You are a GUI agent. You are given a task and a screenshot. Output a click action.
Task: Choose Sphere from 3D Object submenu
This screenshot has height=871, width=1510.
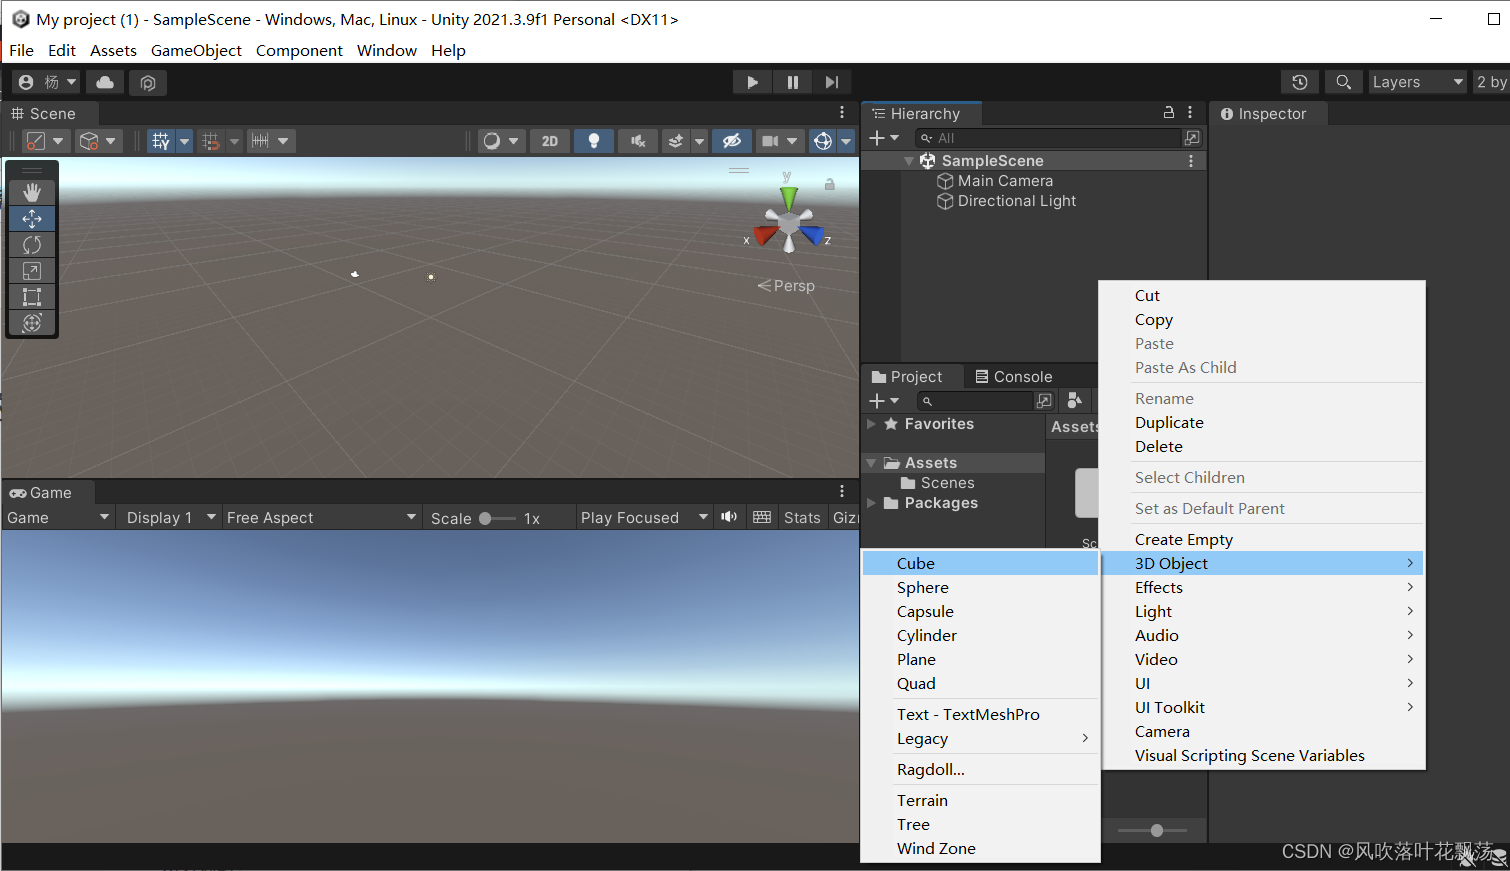980,588
